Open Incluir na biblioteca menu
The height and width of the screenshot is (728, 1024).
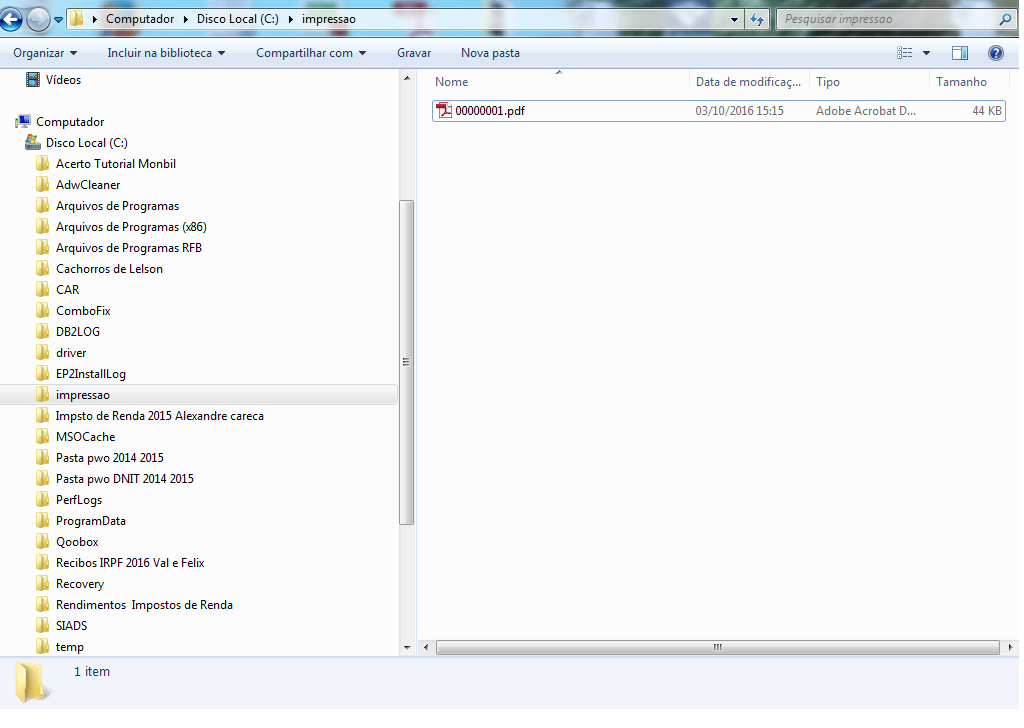click(166, 53)
